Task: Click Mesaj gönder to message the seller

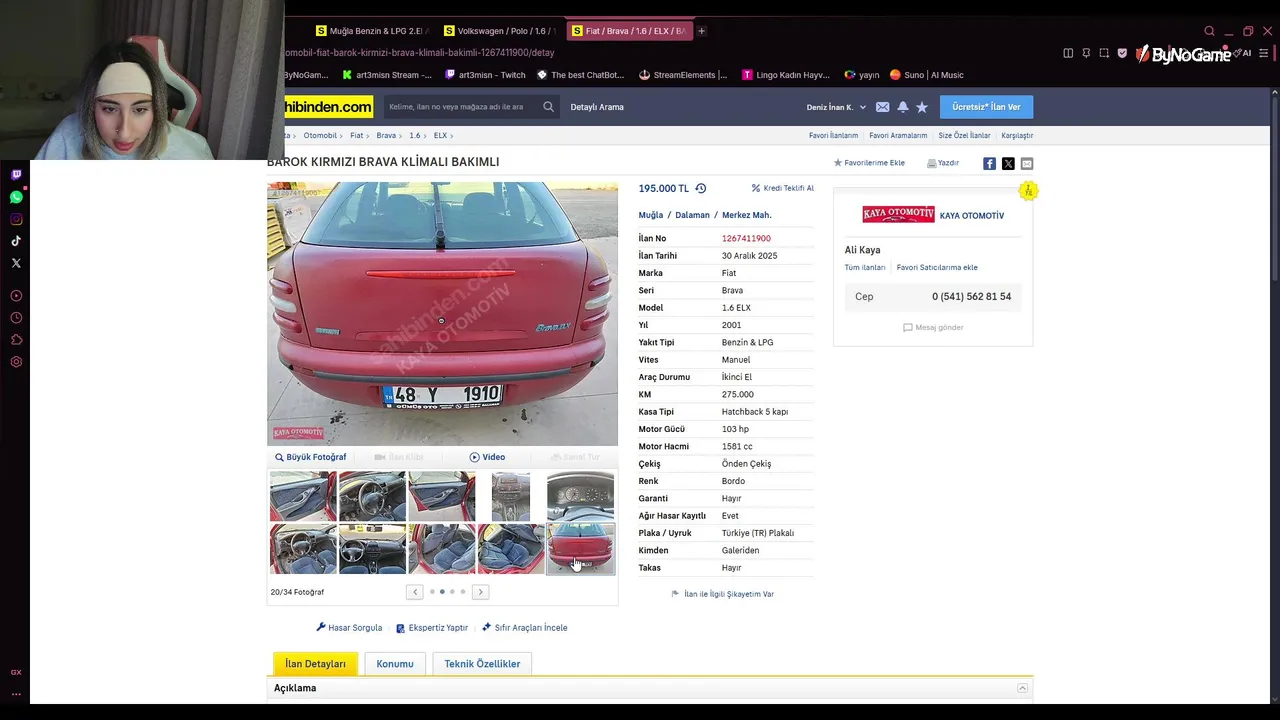Action: coord(933,327)
